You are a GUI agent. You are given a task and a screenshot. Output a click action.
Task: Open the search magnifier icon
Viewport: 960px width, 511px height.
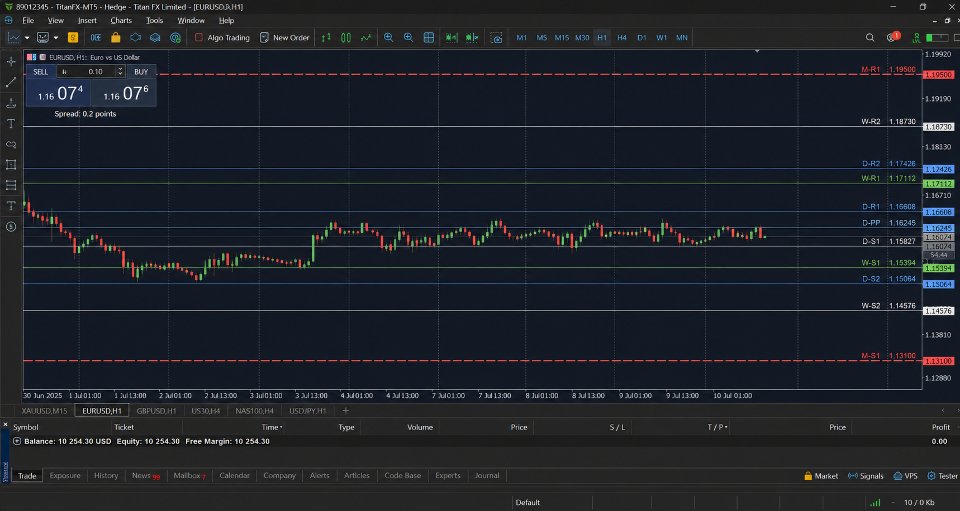[870, 37]
